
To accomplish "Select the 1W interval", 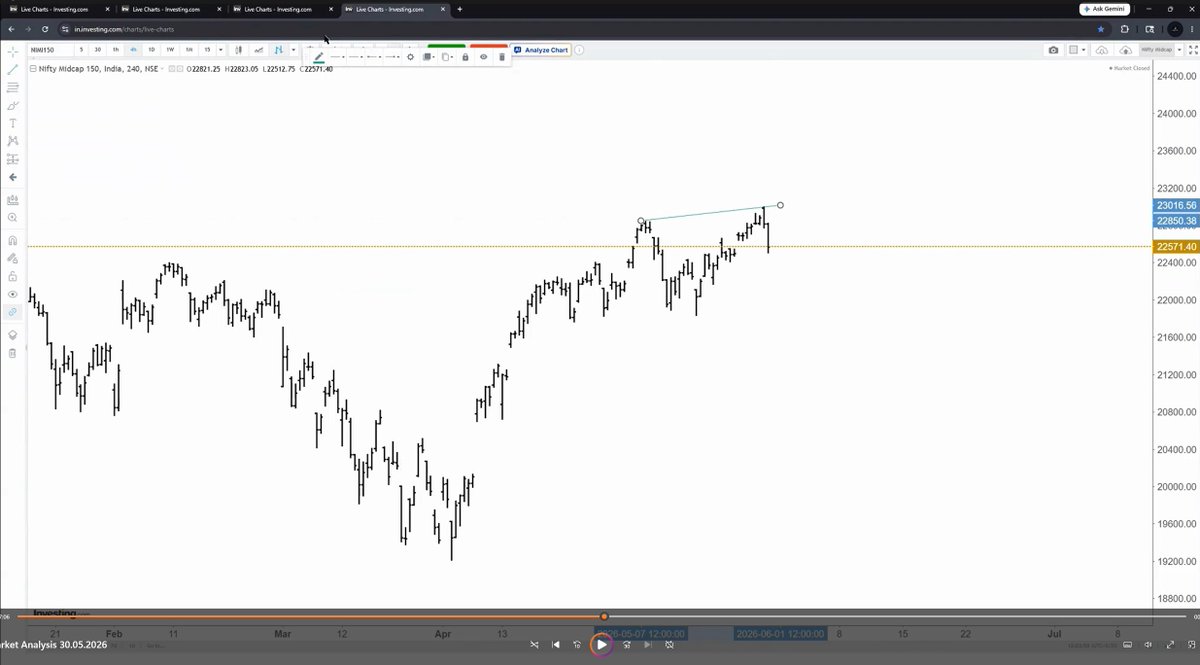I will point(170,49).
